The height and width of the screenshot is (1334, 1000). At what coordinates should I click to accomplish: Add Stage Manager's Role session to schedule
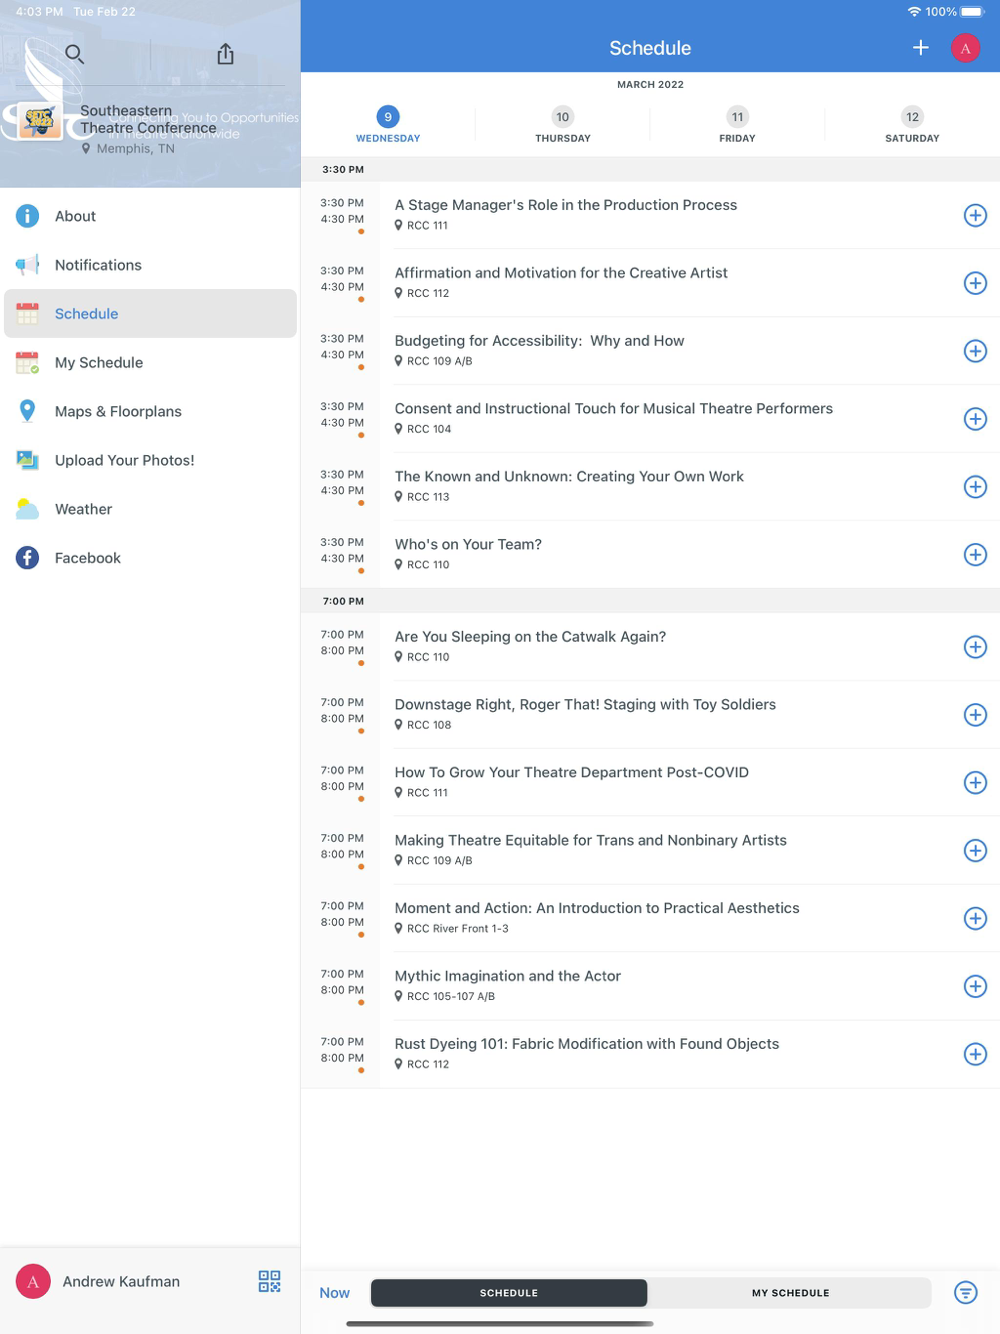tap(975, 215)
